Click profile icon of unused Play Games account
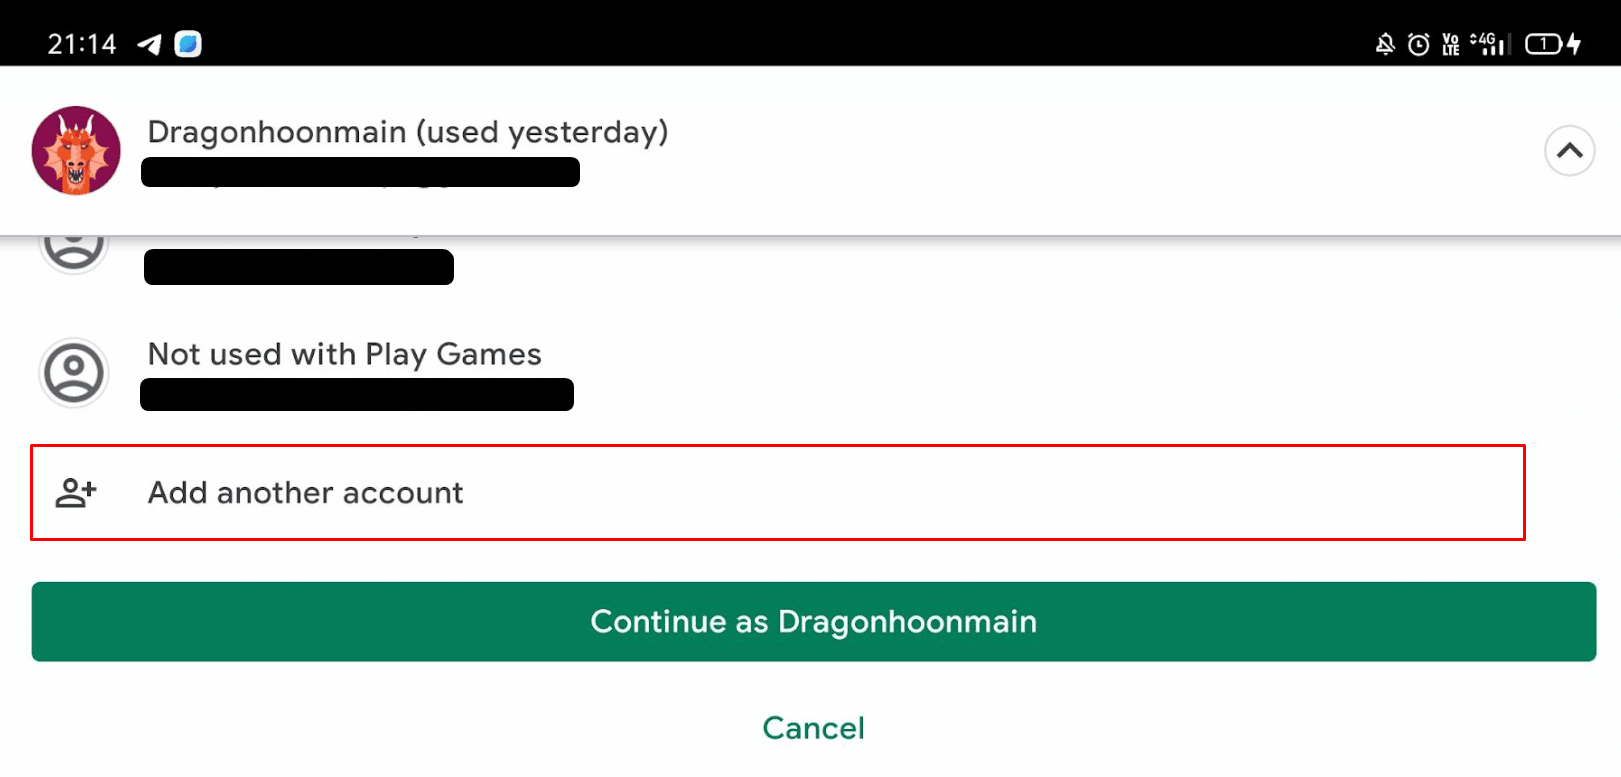This screenshot has width=1621, height=777. coord(73,373)
